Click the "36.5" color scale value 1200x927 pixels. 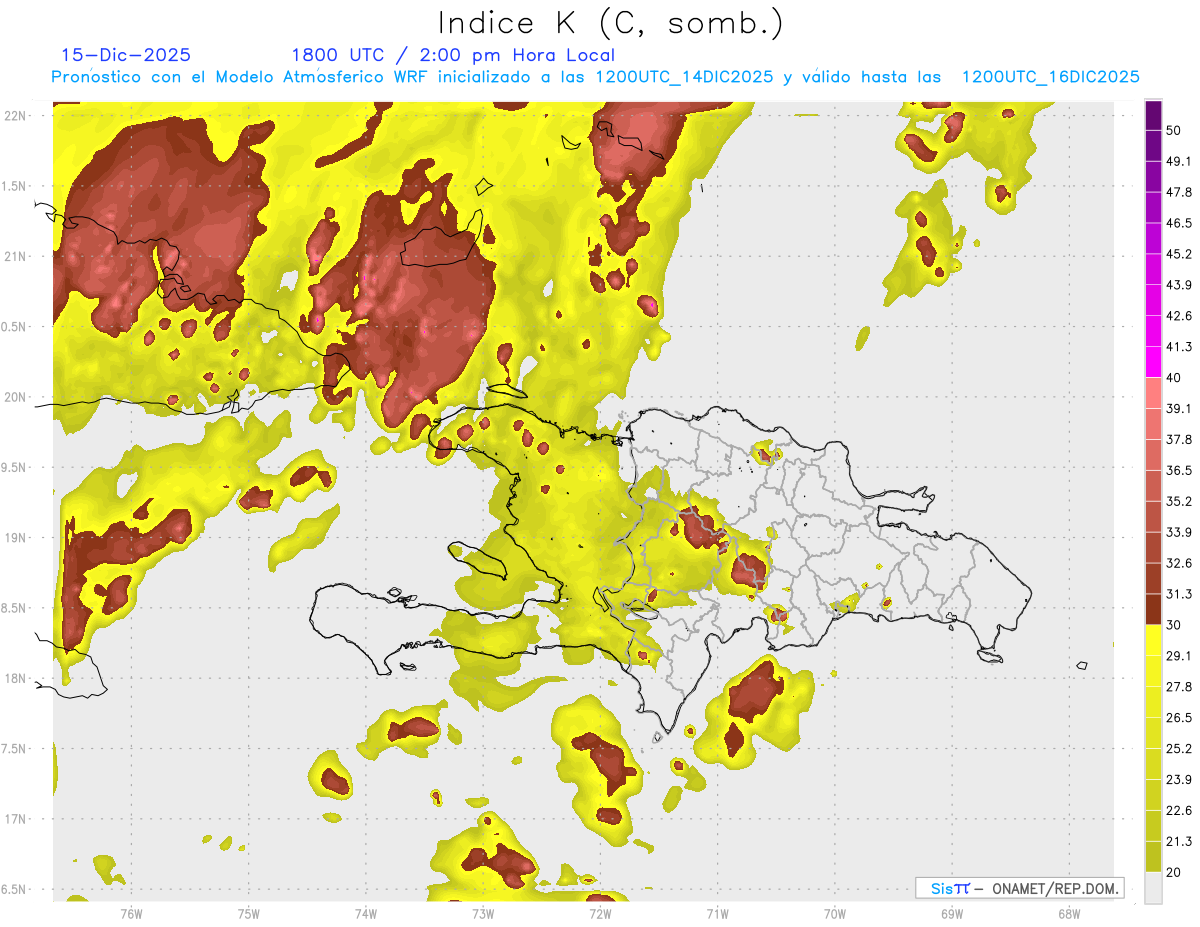pos(1179,470)
